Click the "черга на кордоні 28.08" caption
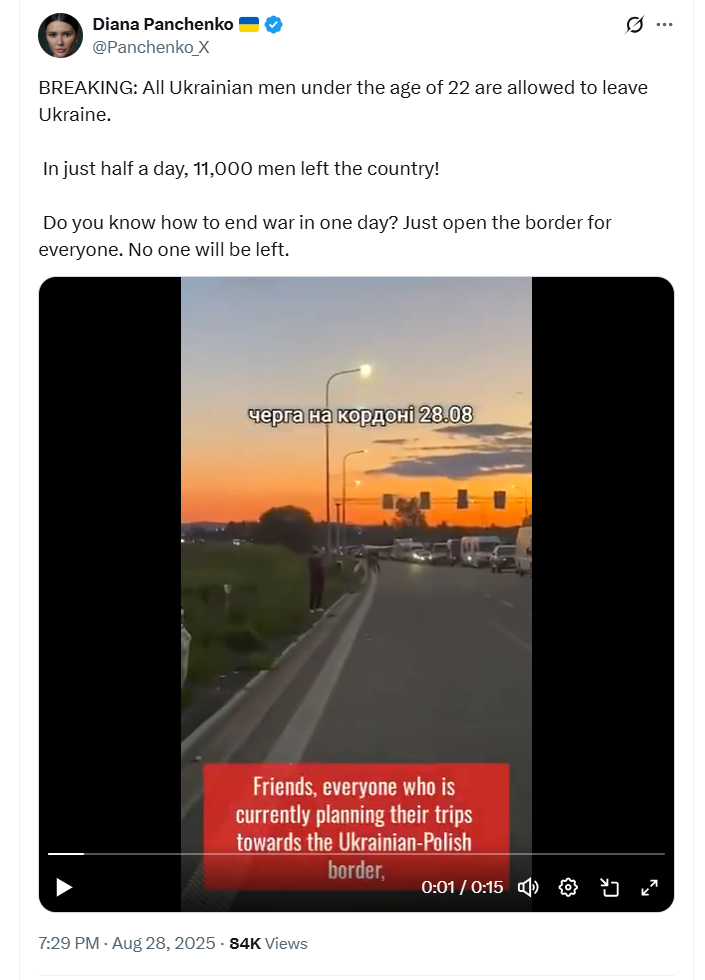 (x=360, y=415)
